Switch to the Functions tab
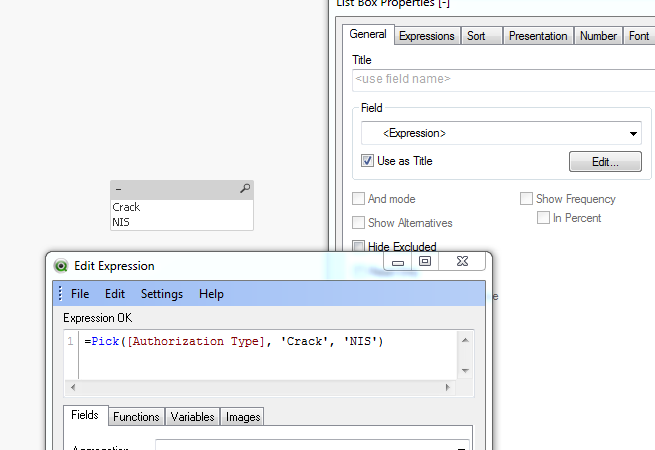This screenshot has height=450, width=655. (136, 417)
